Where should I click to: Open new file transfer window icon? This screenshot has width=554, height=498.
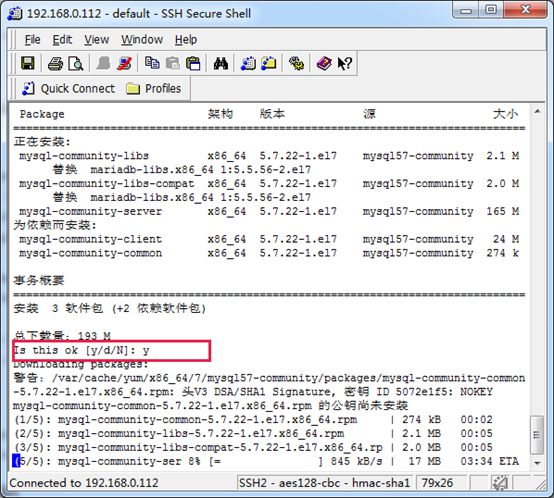(x=269, y=64)
